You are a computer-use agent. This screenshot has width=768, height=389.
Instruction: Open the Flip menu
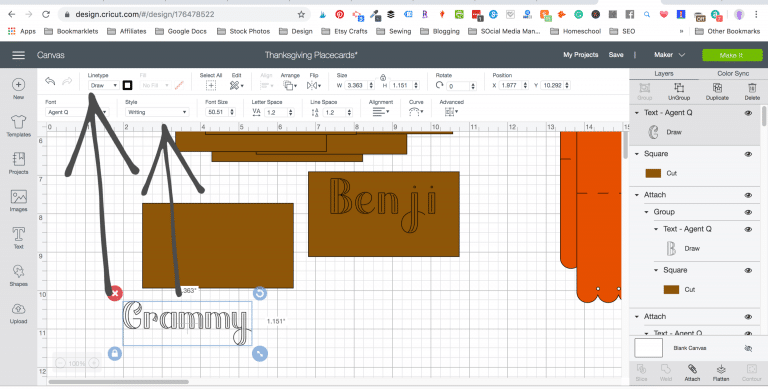[314, 85]
